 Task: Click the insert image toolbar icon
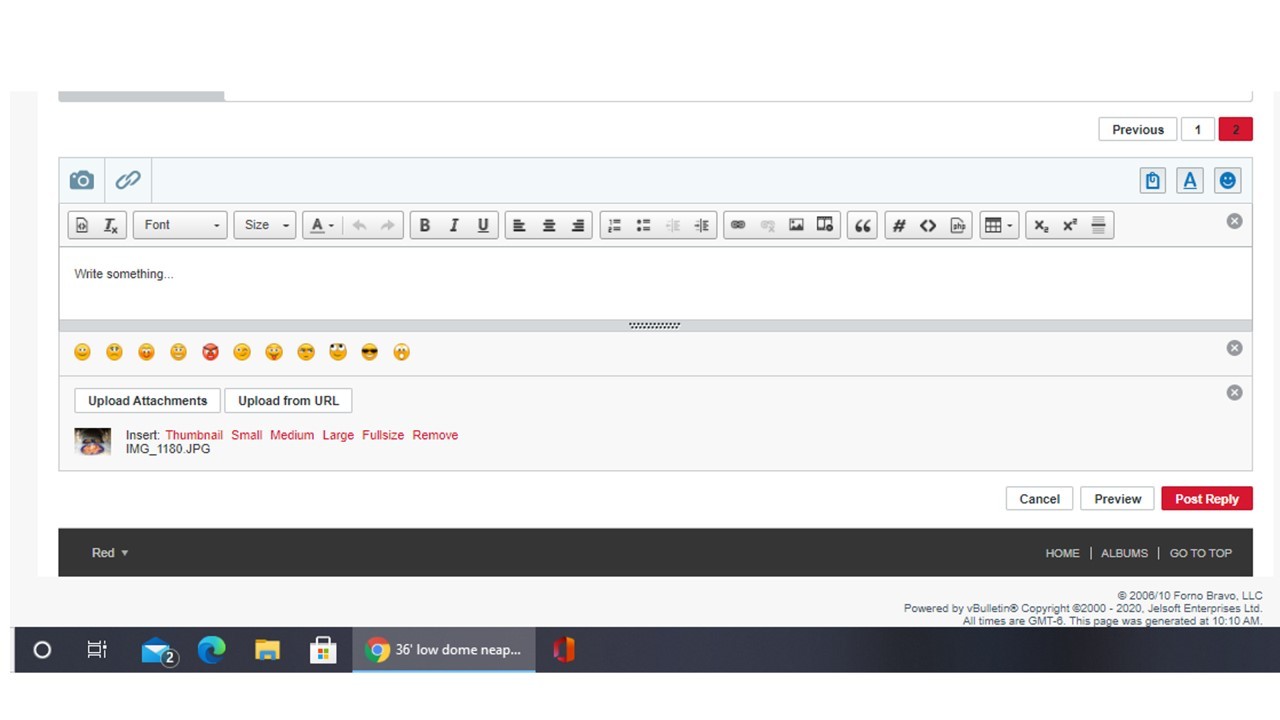(796, 225)
